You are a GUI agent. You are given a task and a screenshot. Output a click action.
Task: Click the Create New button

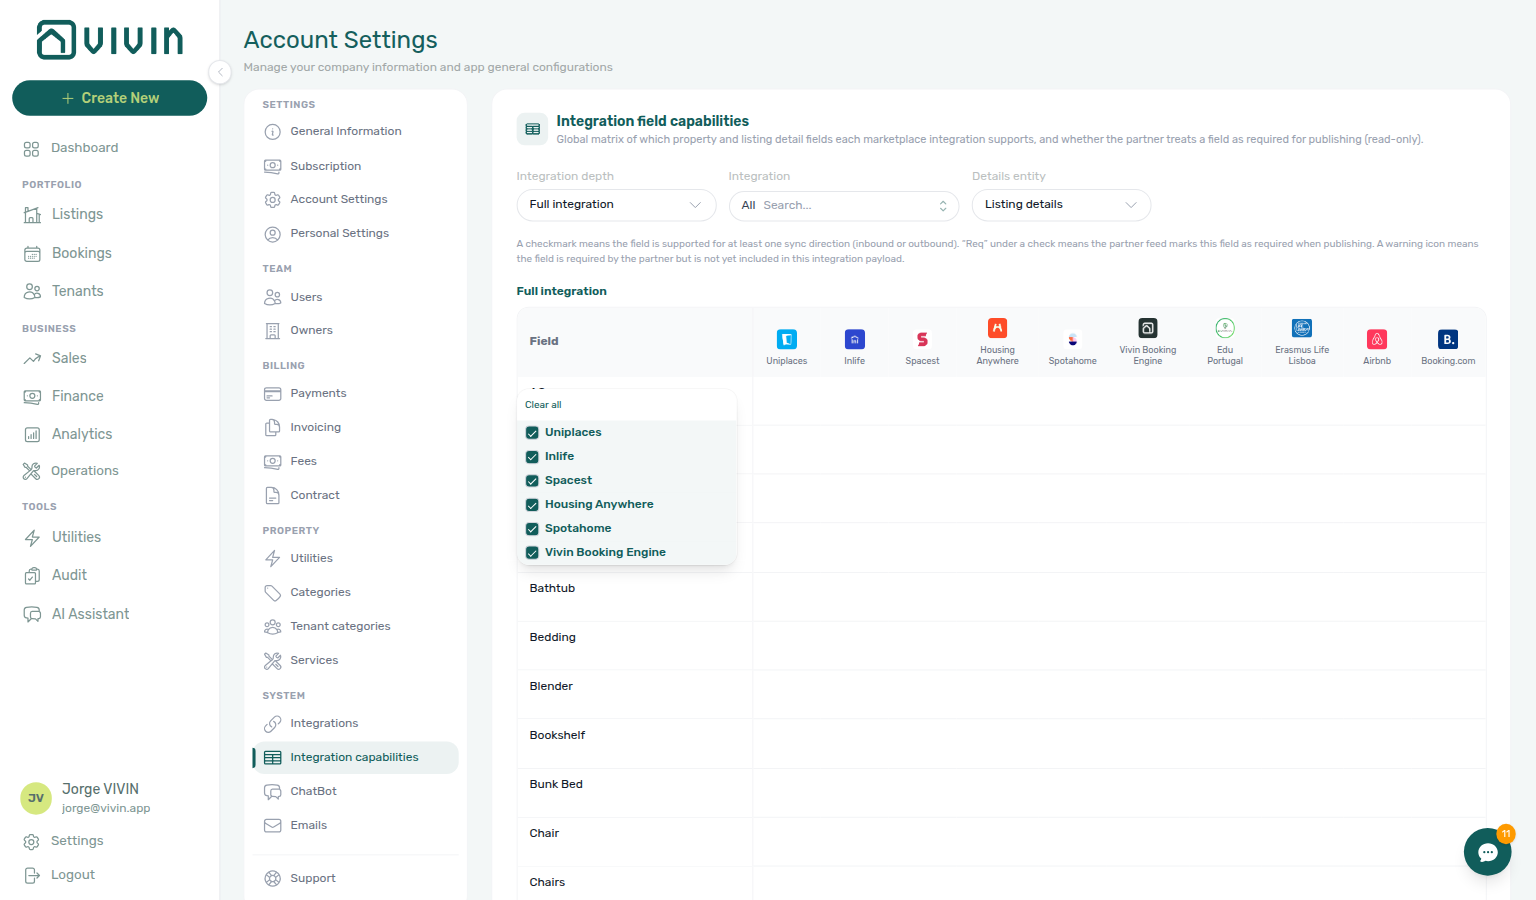pyautogui.click(x=109, y=98)
